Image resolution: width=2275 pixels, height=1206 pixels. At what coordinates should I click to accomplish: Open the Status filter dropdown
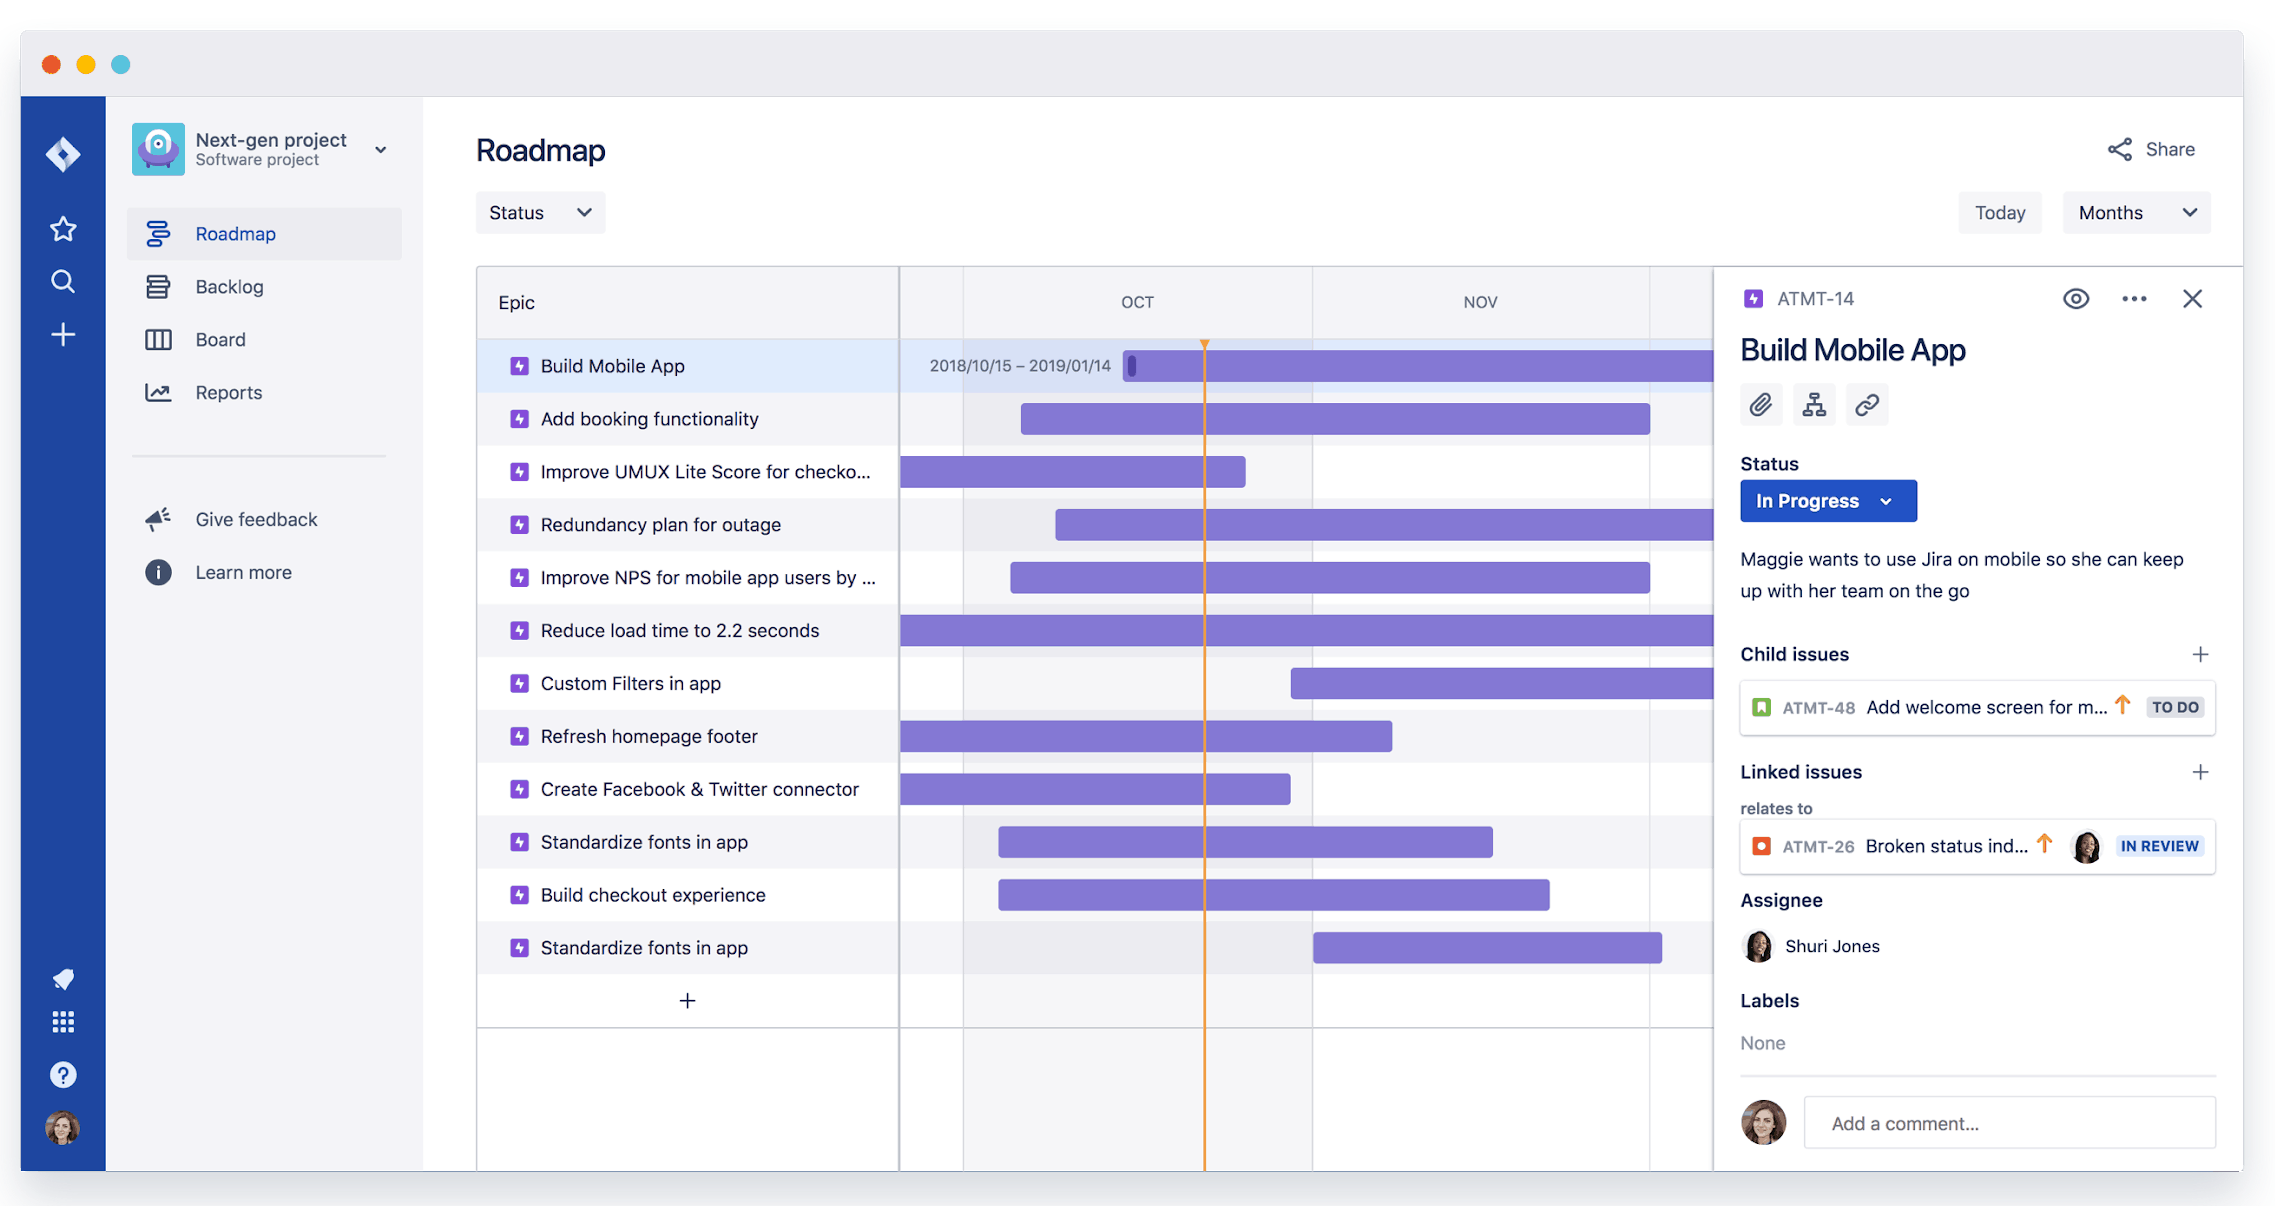tap(540, 212)
